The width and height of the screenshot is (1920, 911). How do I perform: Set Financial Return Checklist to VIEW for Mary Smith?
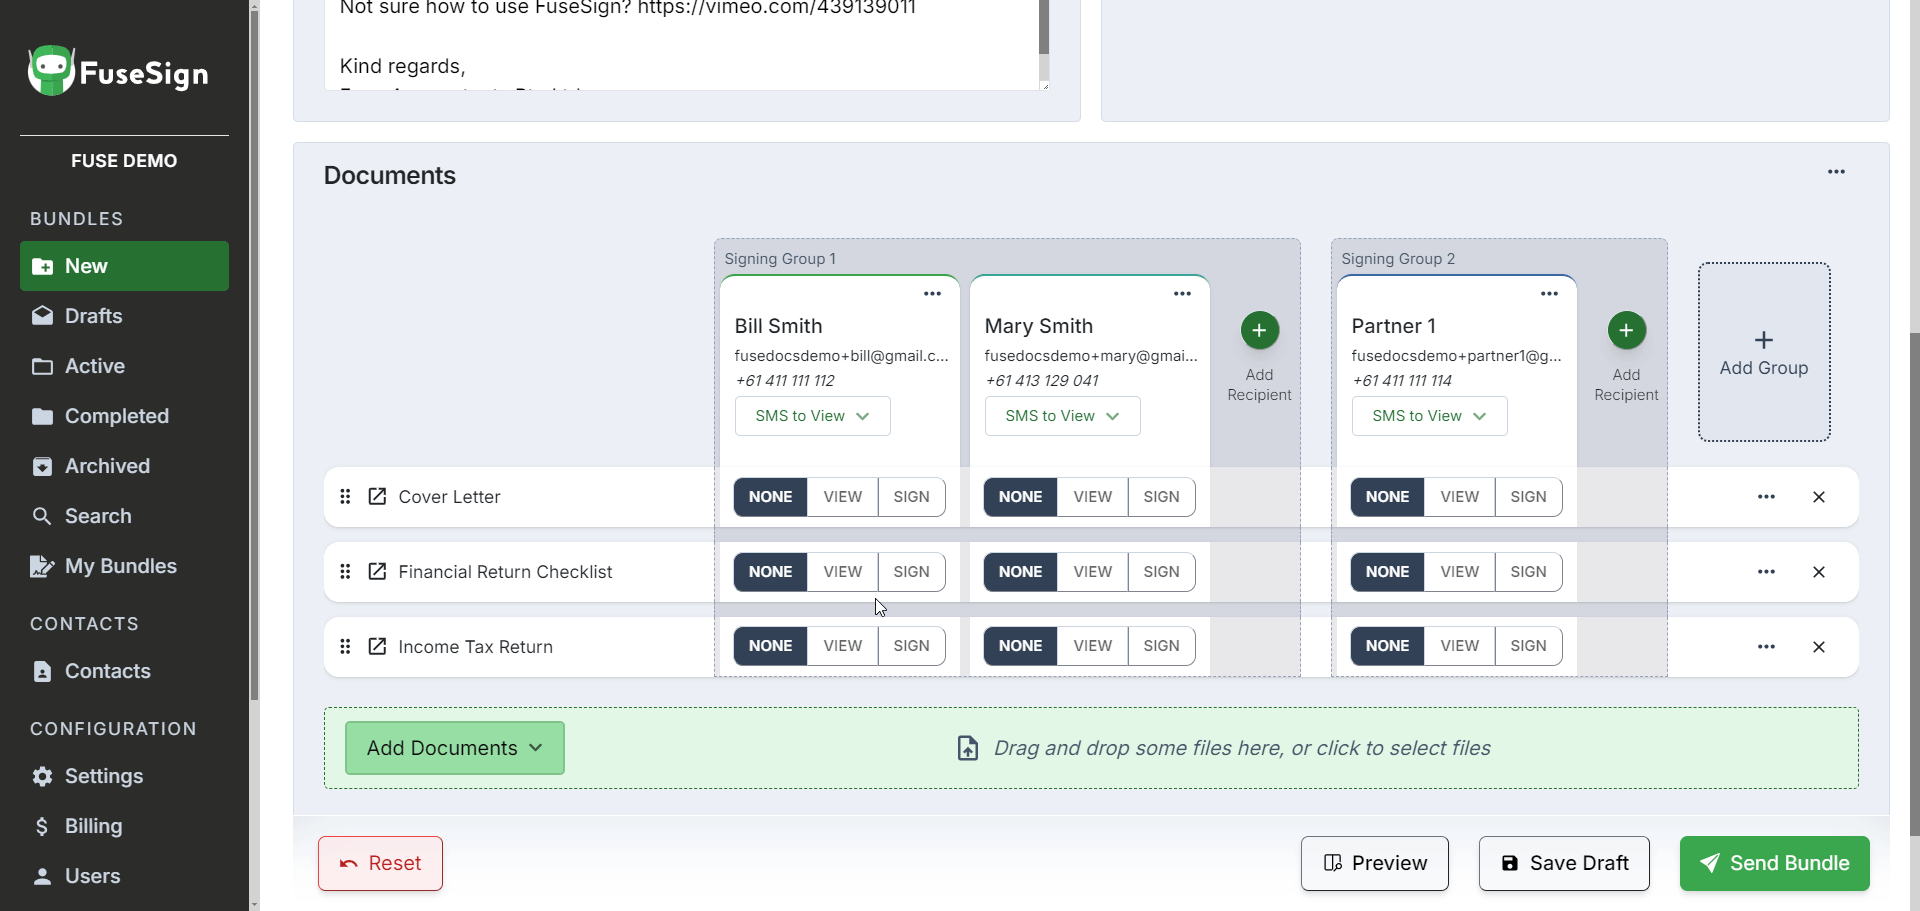tap(1092, 572)
